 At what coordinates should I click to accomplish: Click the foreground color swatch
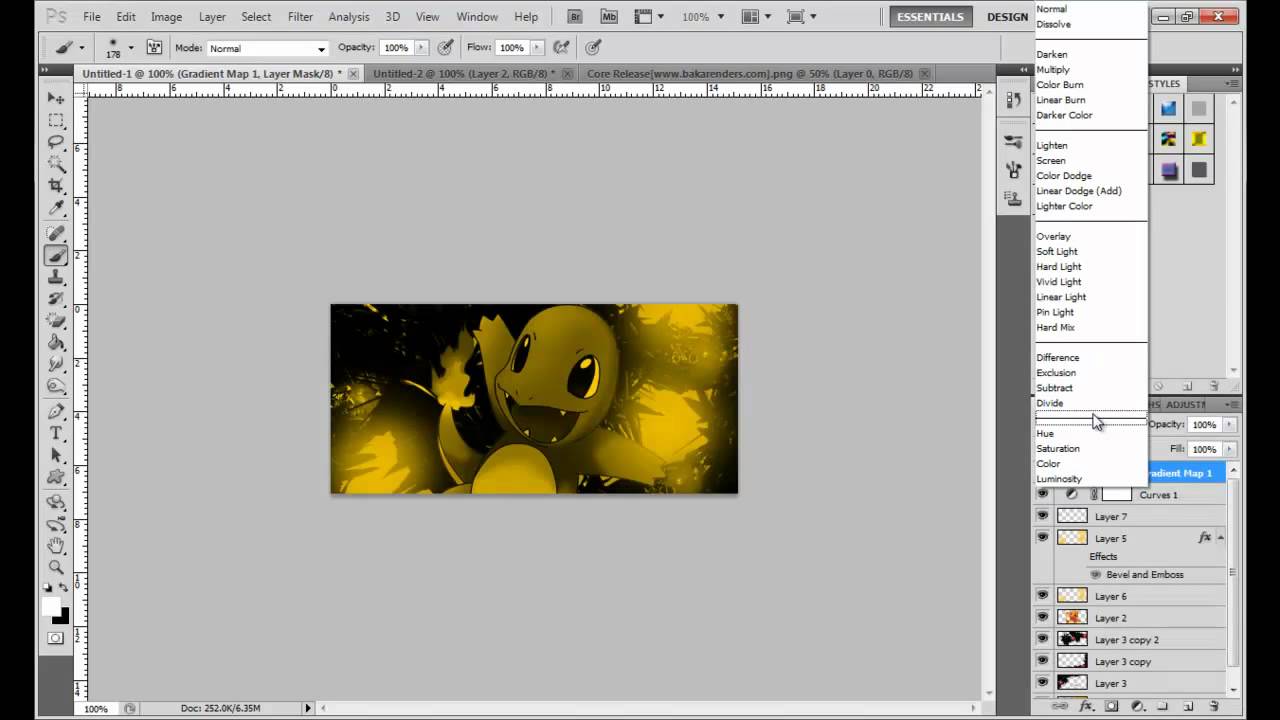coord(51,606)
